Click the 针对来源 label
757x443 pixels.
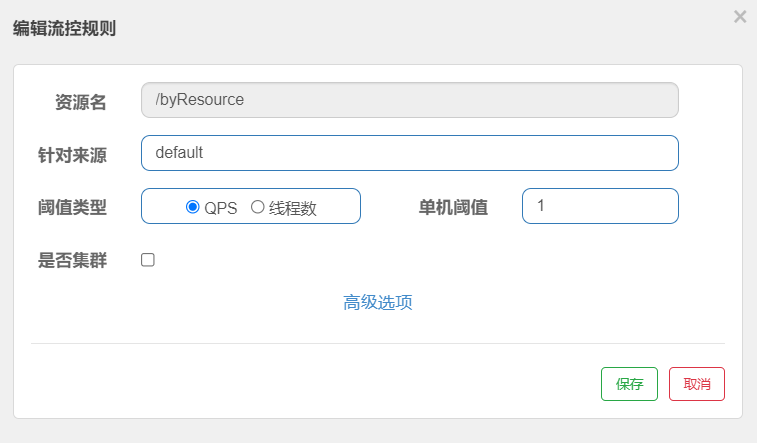(x=72, y=155)
